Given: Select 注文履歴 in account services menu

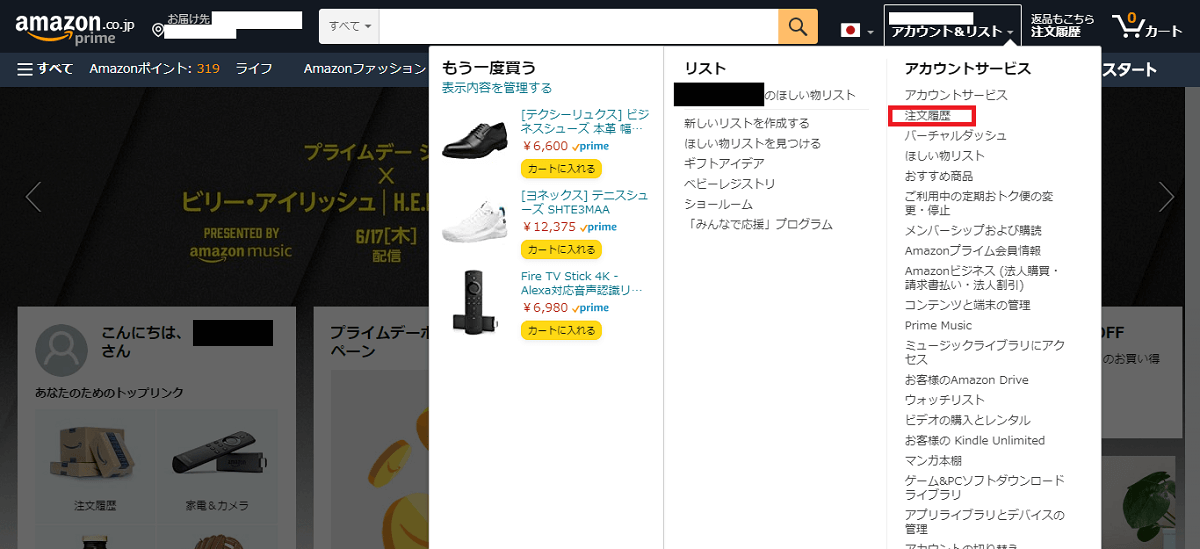Looking at the screenshot, I should [925, 116].
